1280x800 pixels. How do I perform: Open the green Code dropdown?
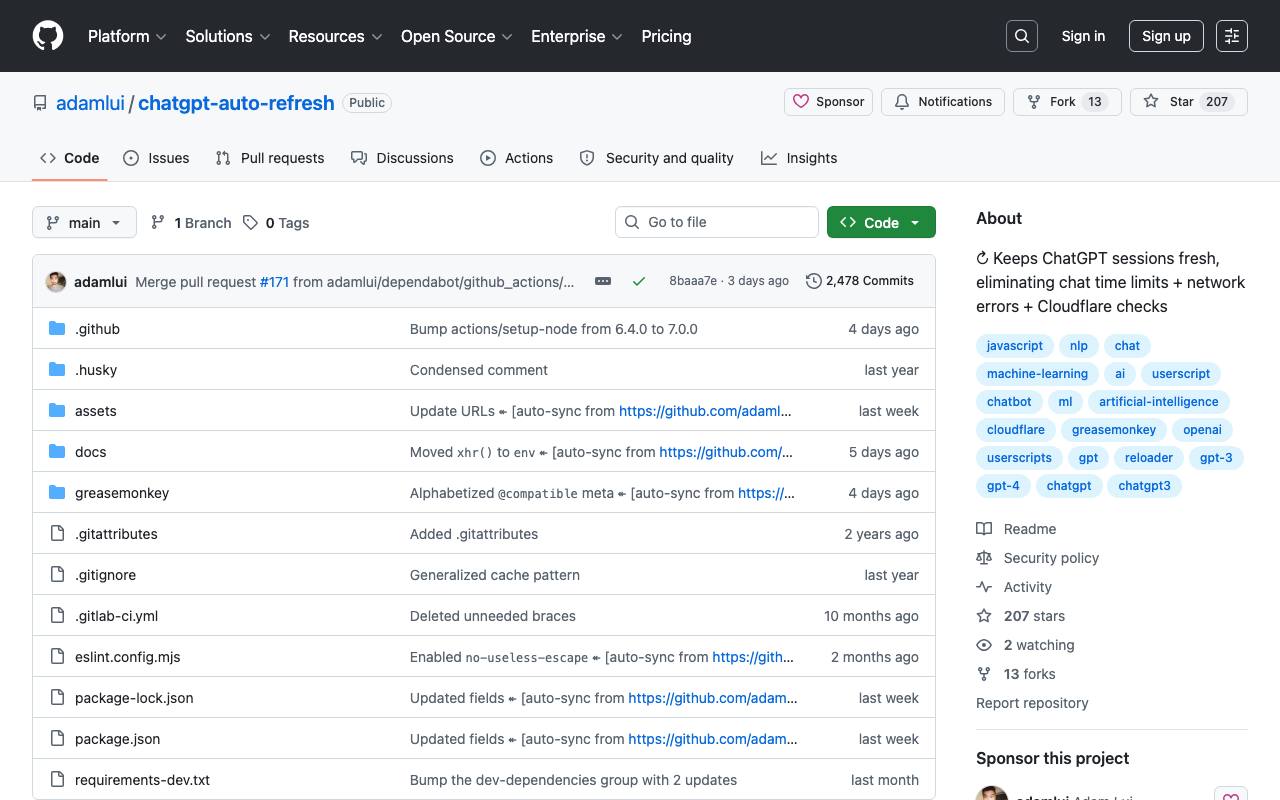[881, 222]
